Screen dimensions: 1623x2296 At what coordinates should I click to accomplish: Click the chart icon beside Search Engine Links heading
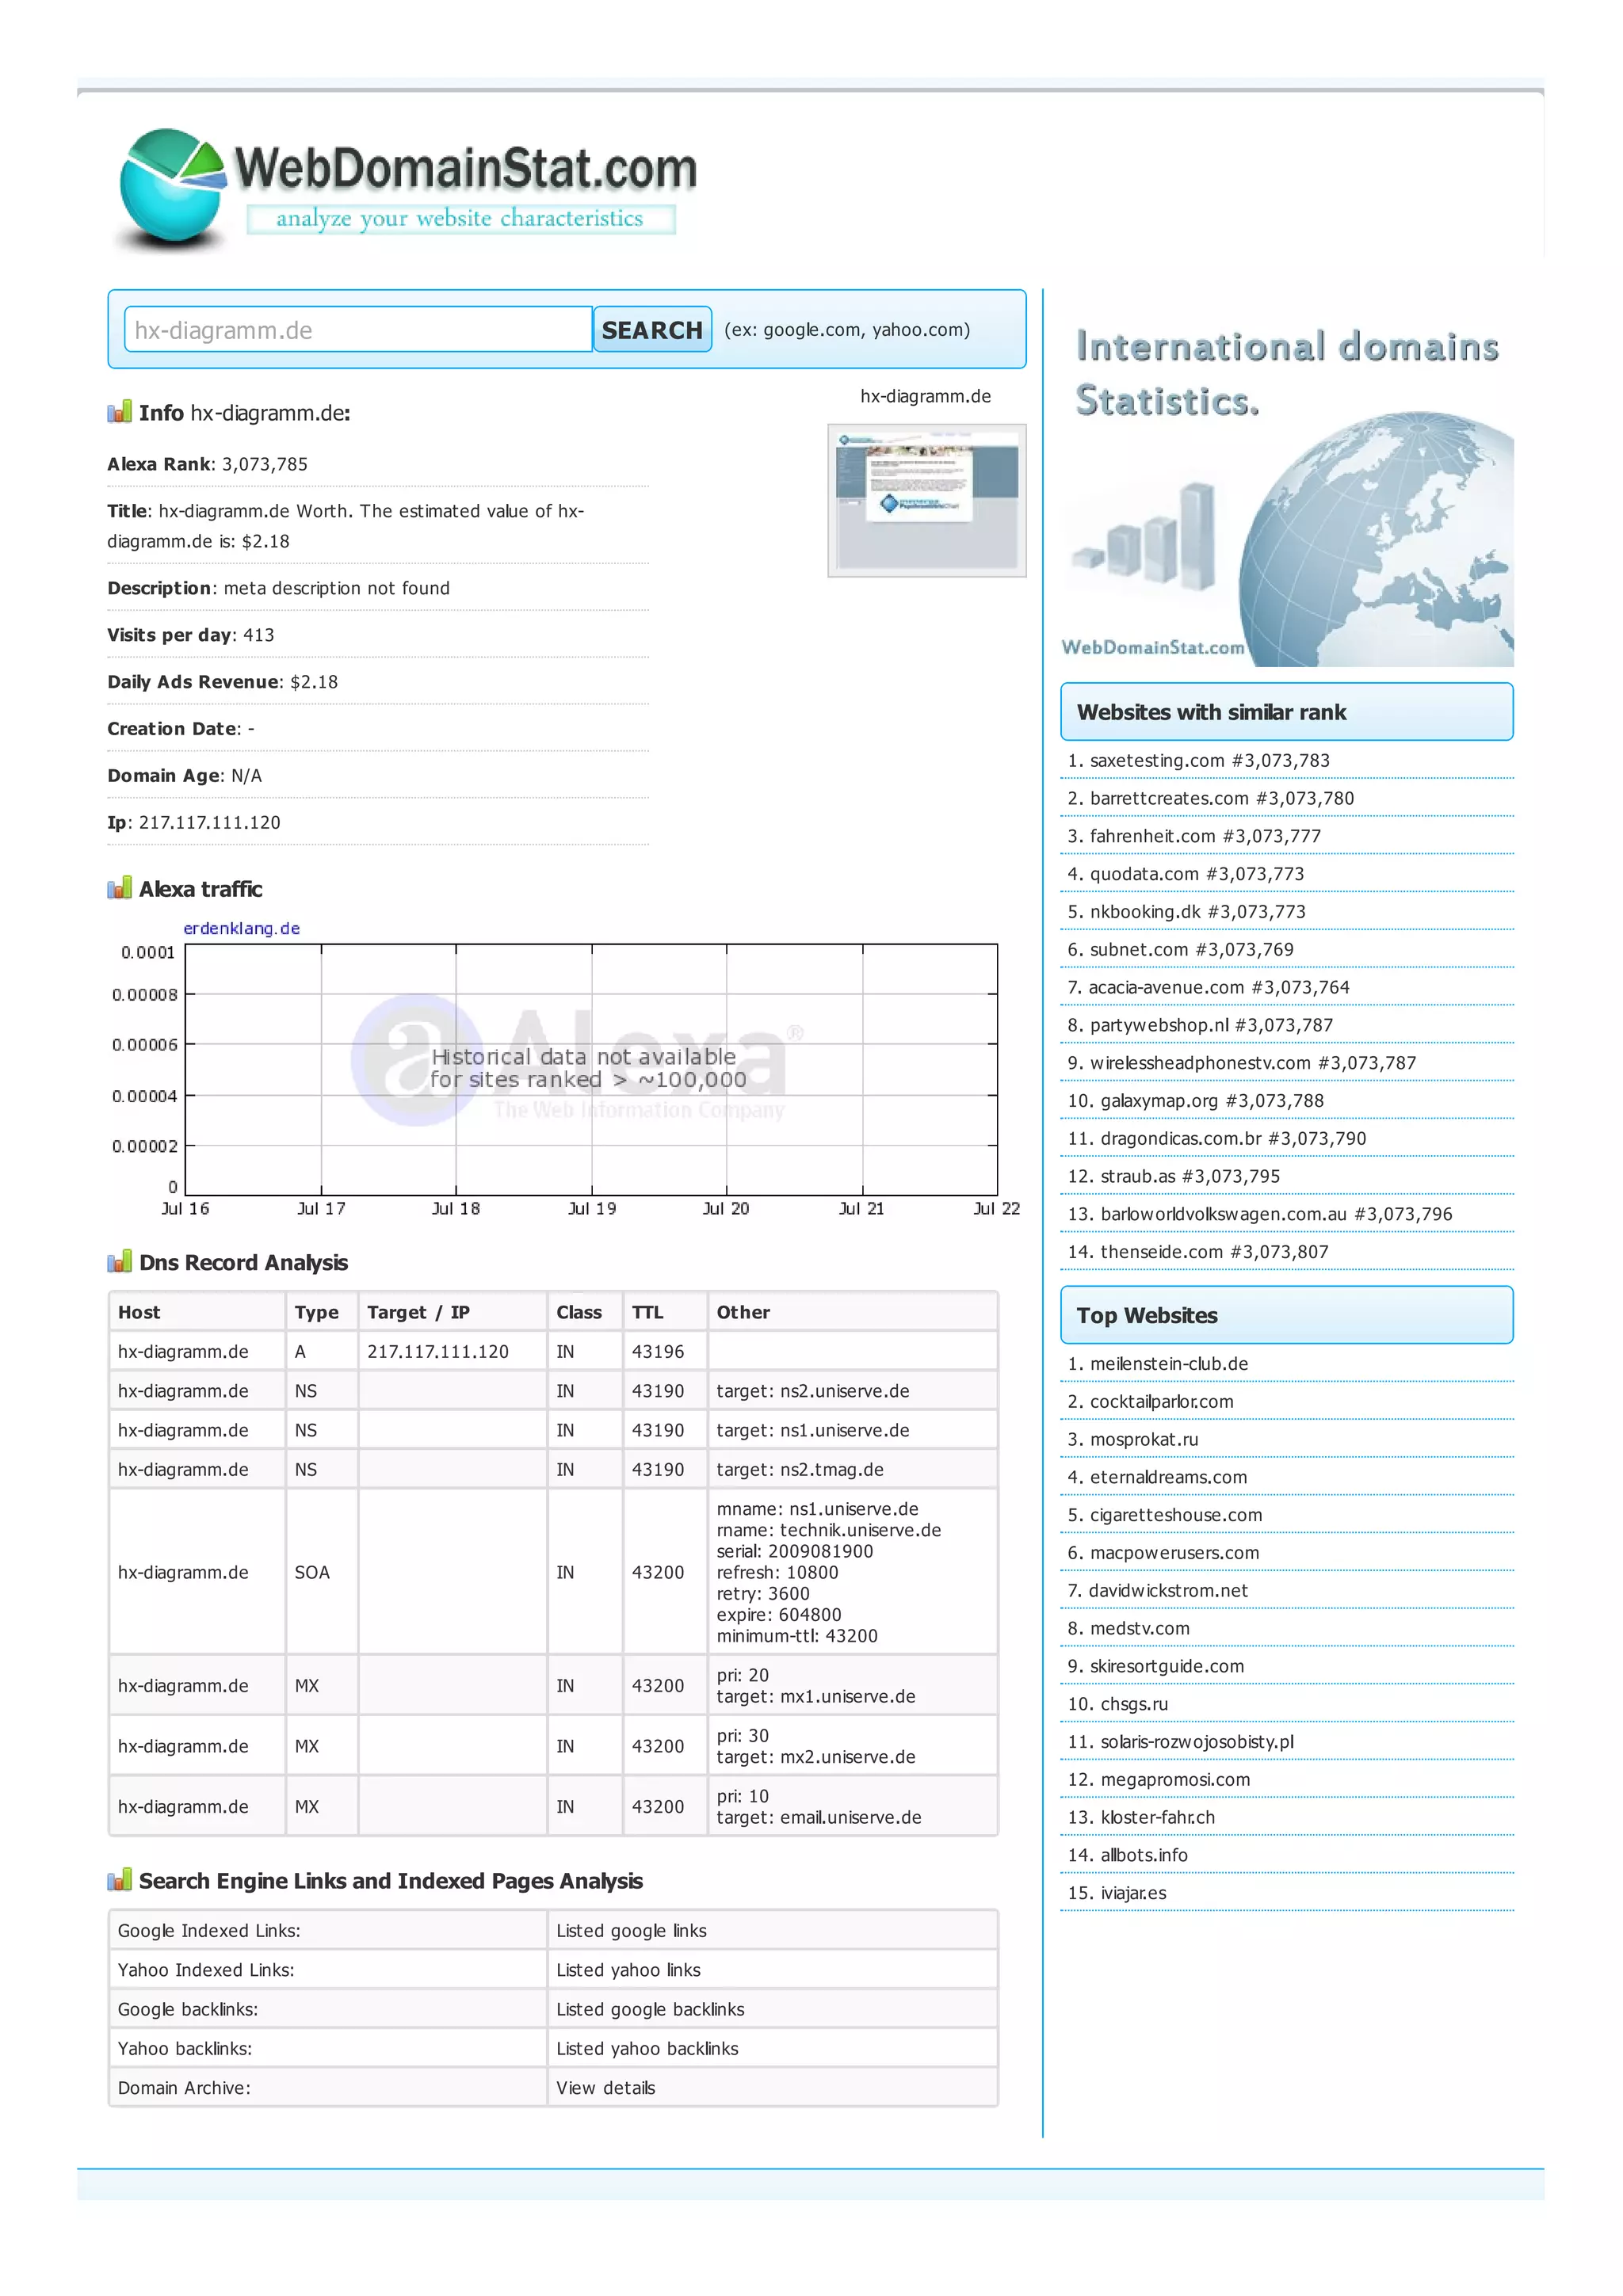pyautogui.click(x=119, y=1879)
